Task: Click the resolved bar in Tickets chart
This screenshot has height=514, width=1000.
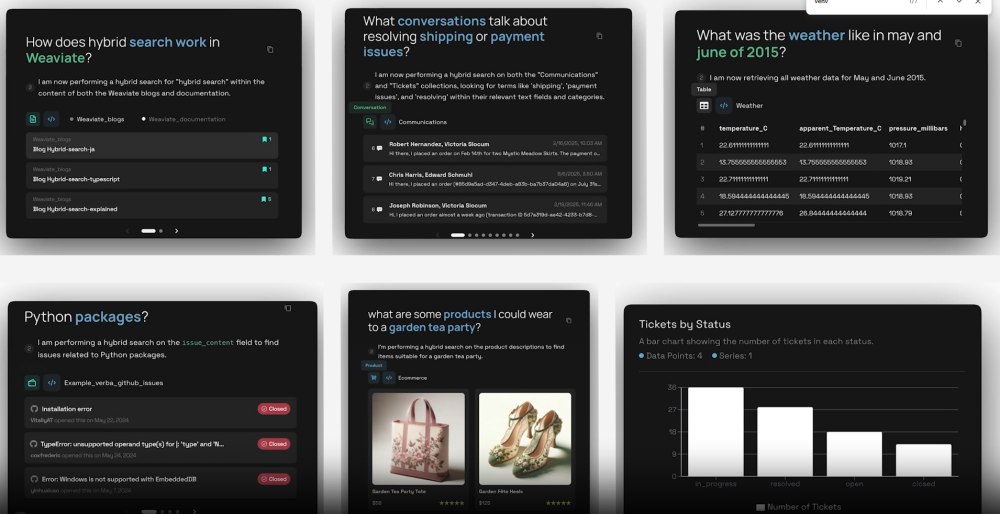Action: click(x=785, y=441)
